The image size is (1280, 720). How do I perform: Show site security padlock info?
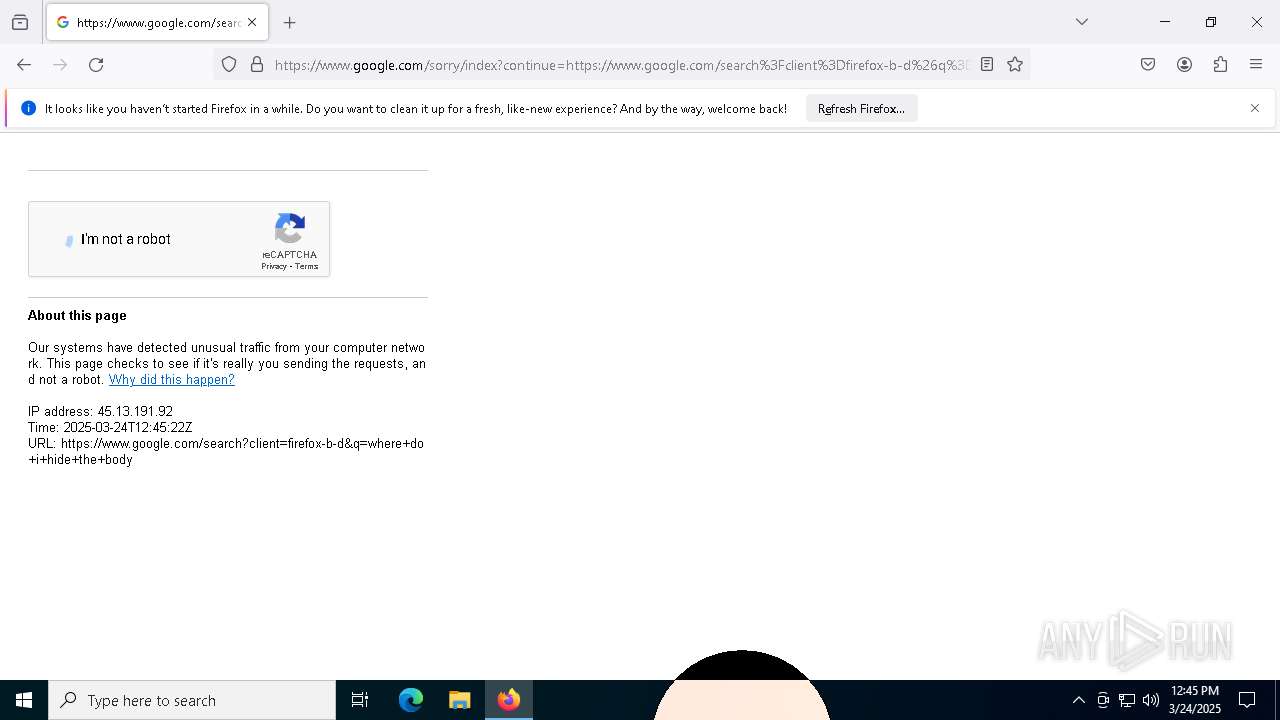point(257,65)
